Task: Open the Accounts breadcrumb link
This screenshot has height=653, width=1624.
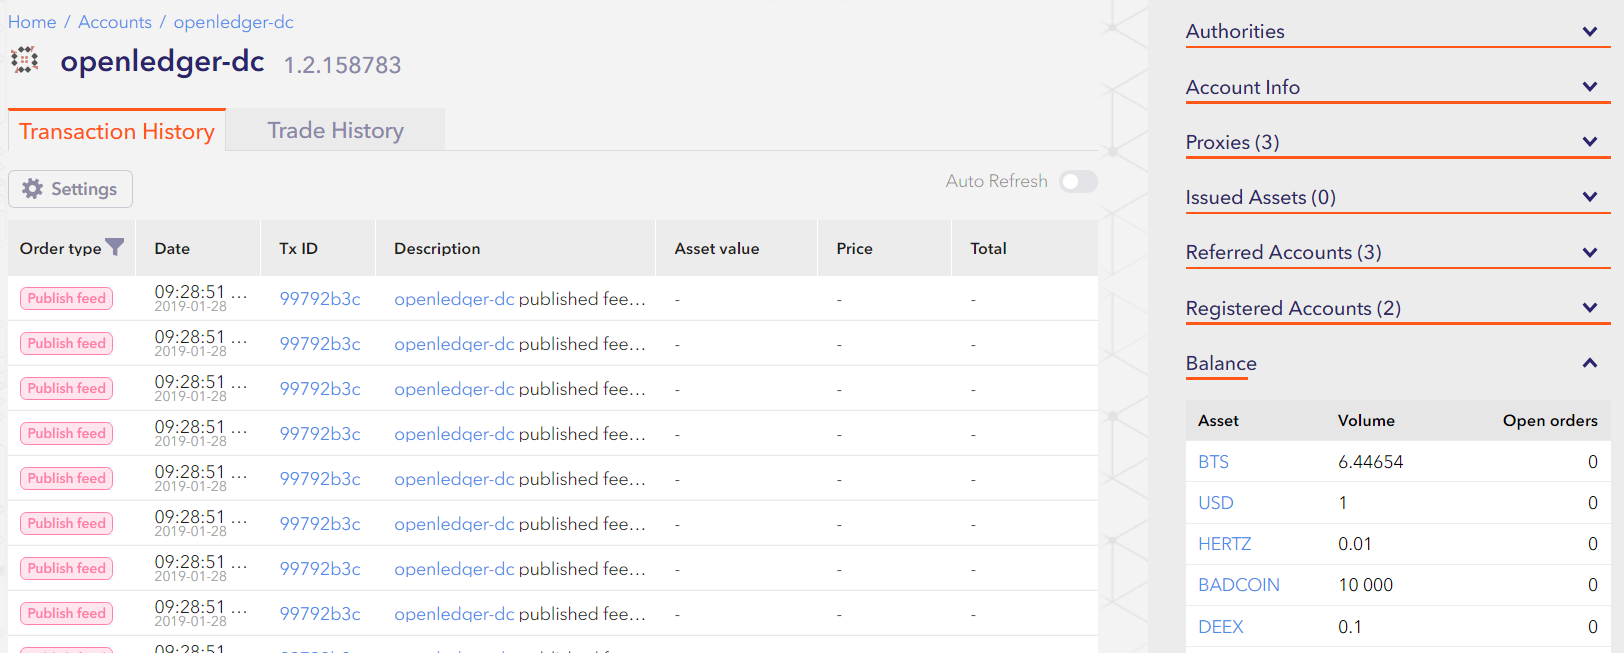Action: tap(115, 22)
